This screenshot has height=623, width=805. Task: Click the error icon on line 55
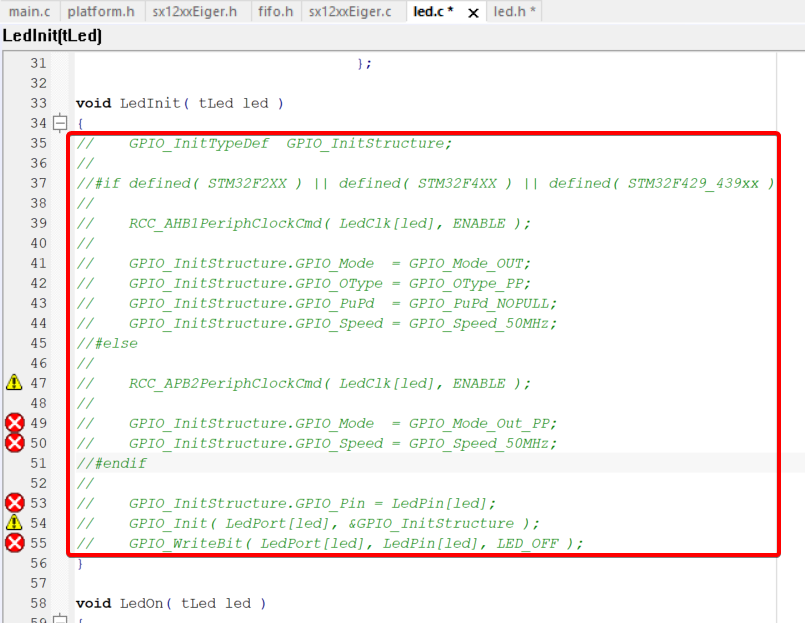[14, 543]
